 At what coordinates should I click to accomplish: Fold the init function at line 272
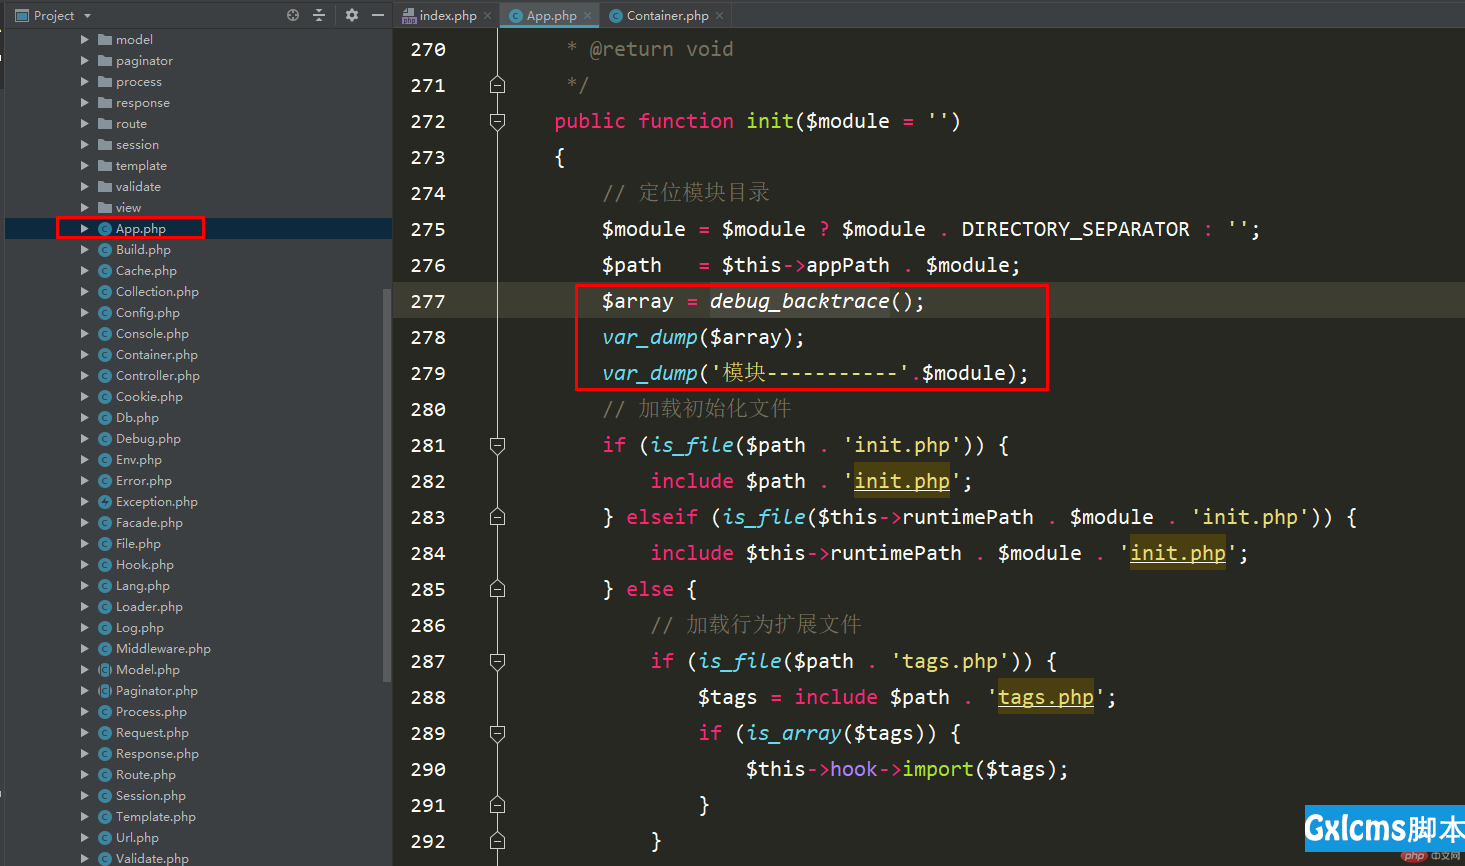coord(497,121)
